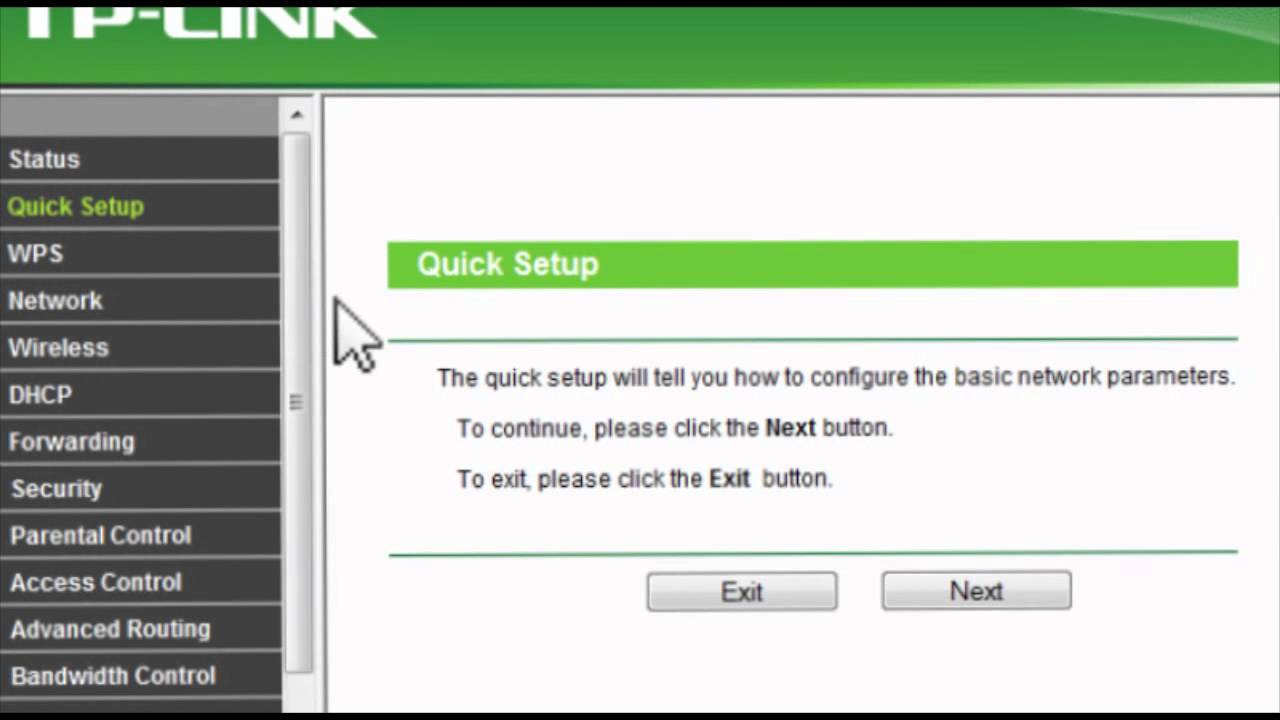Screen dimensions: 1280x720
Task: Click the sidebar scrollbar grip handle
Action: coord(296,402)
